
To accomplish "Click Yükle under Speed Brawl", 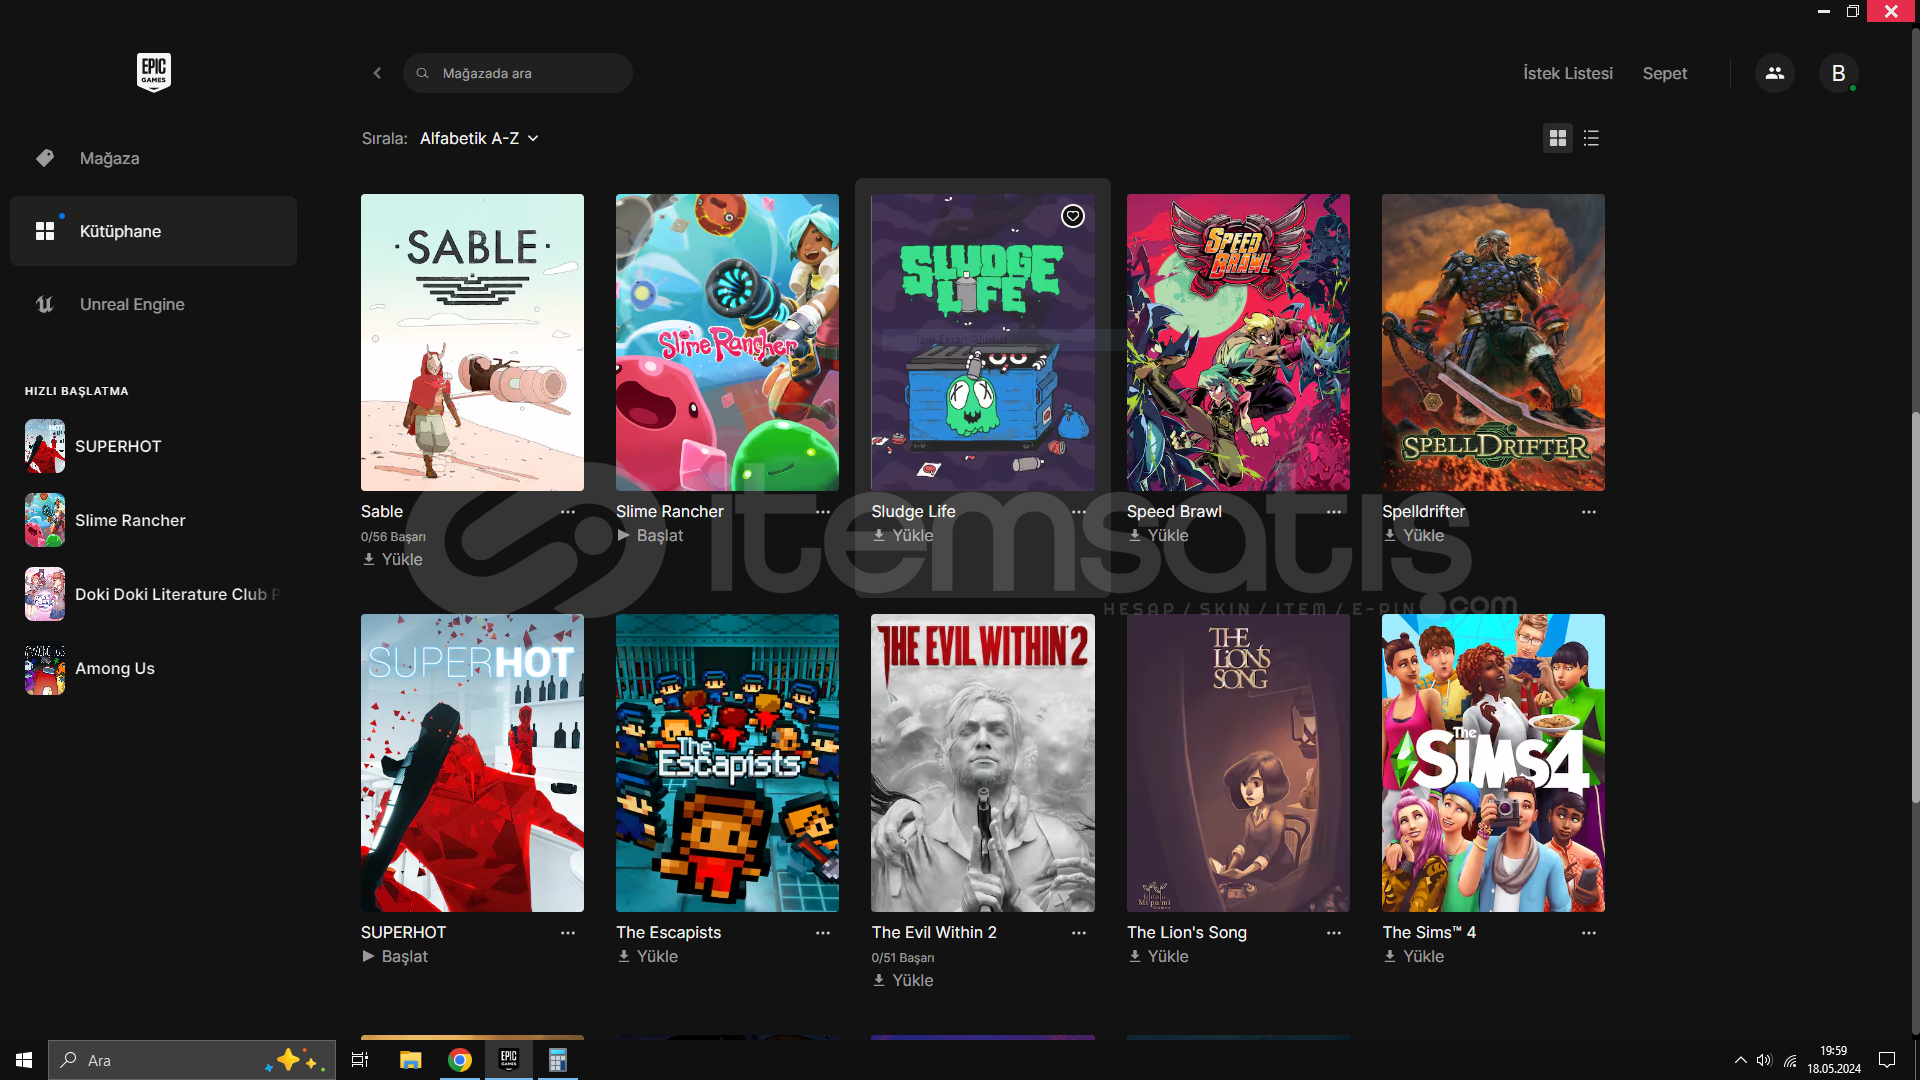I will click(1158, 536).
